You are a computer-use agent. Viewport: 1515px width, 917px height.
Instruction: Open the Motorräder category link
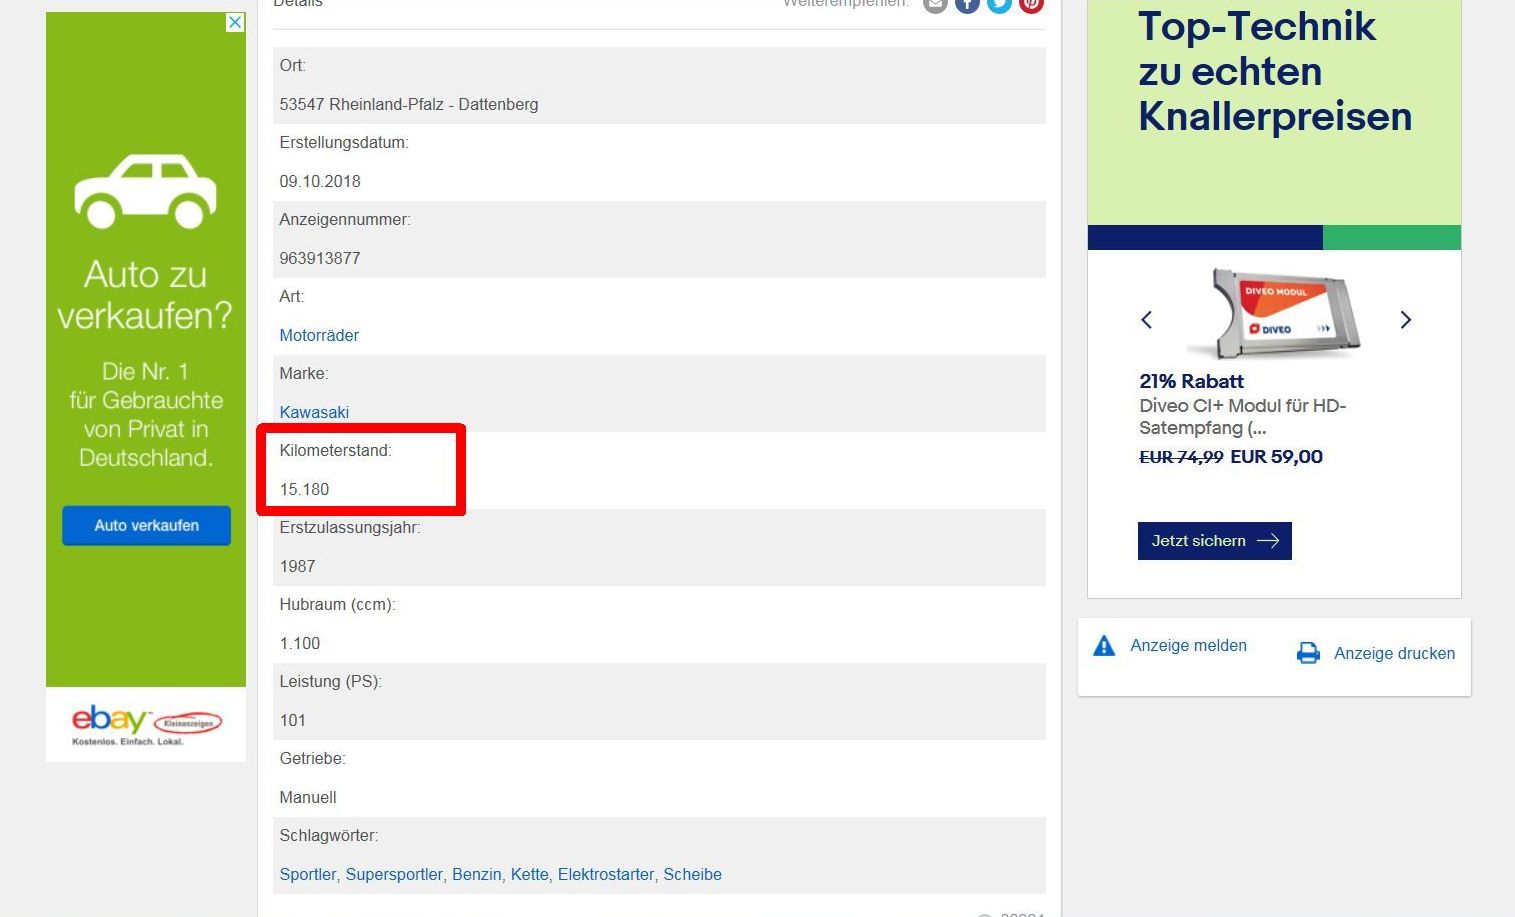click(x=319, y=335)
